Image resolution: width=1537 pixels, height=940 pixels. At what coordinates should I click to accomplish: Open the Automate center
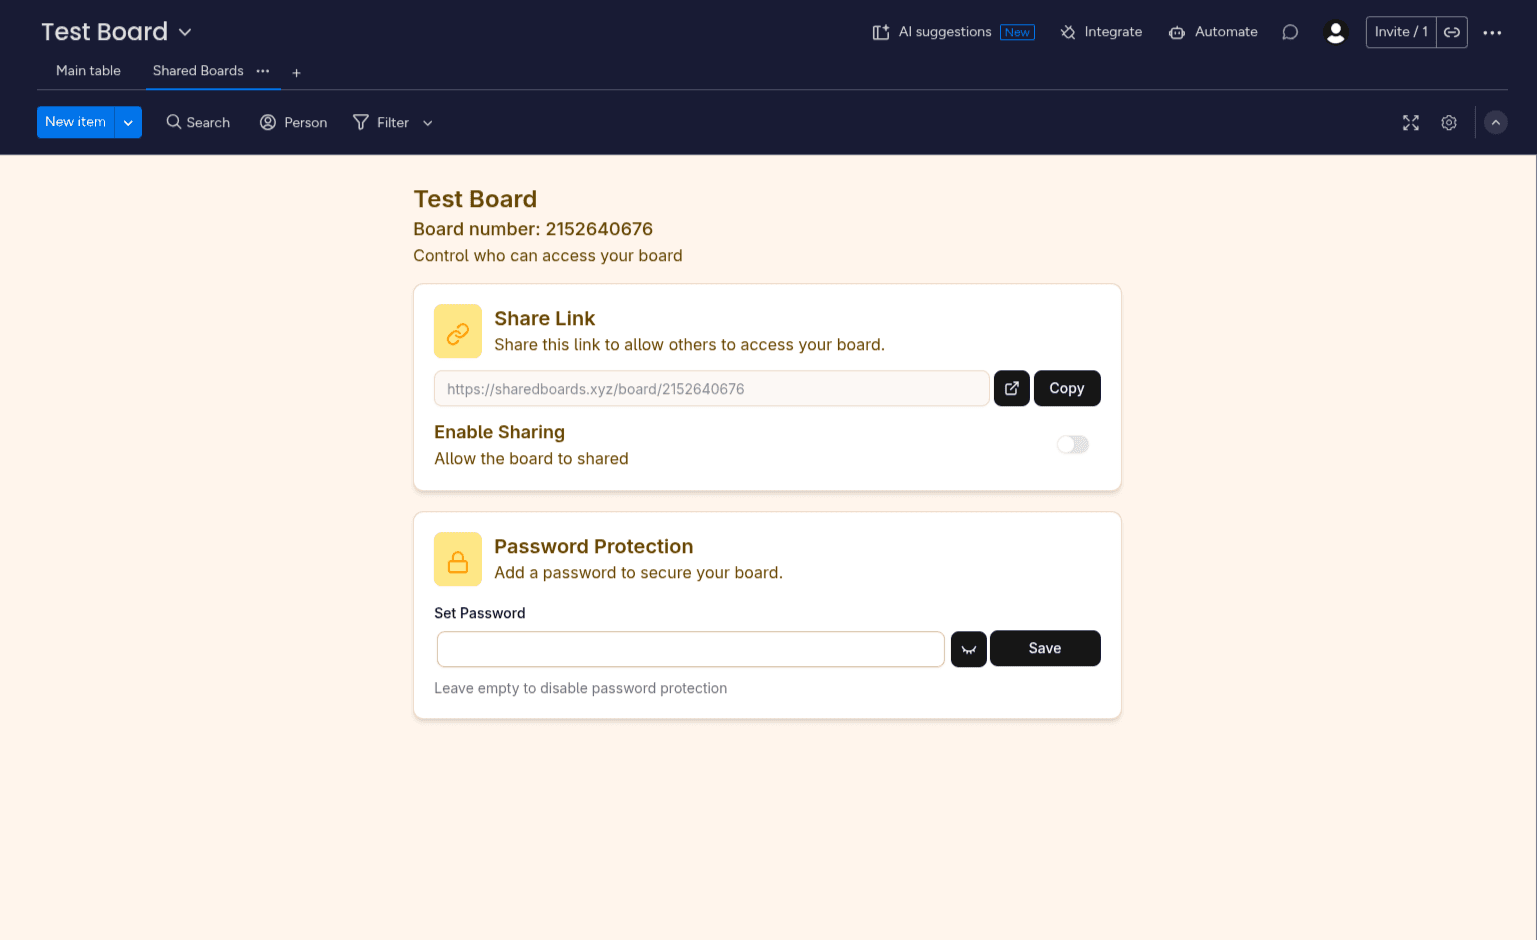pos(1213,32)
